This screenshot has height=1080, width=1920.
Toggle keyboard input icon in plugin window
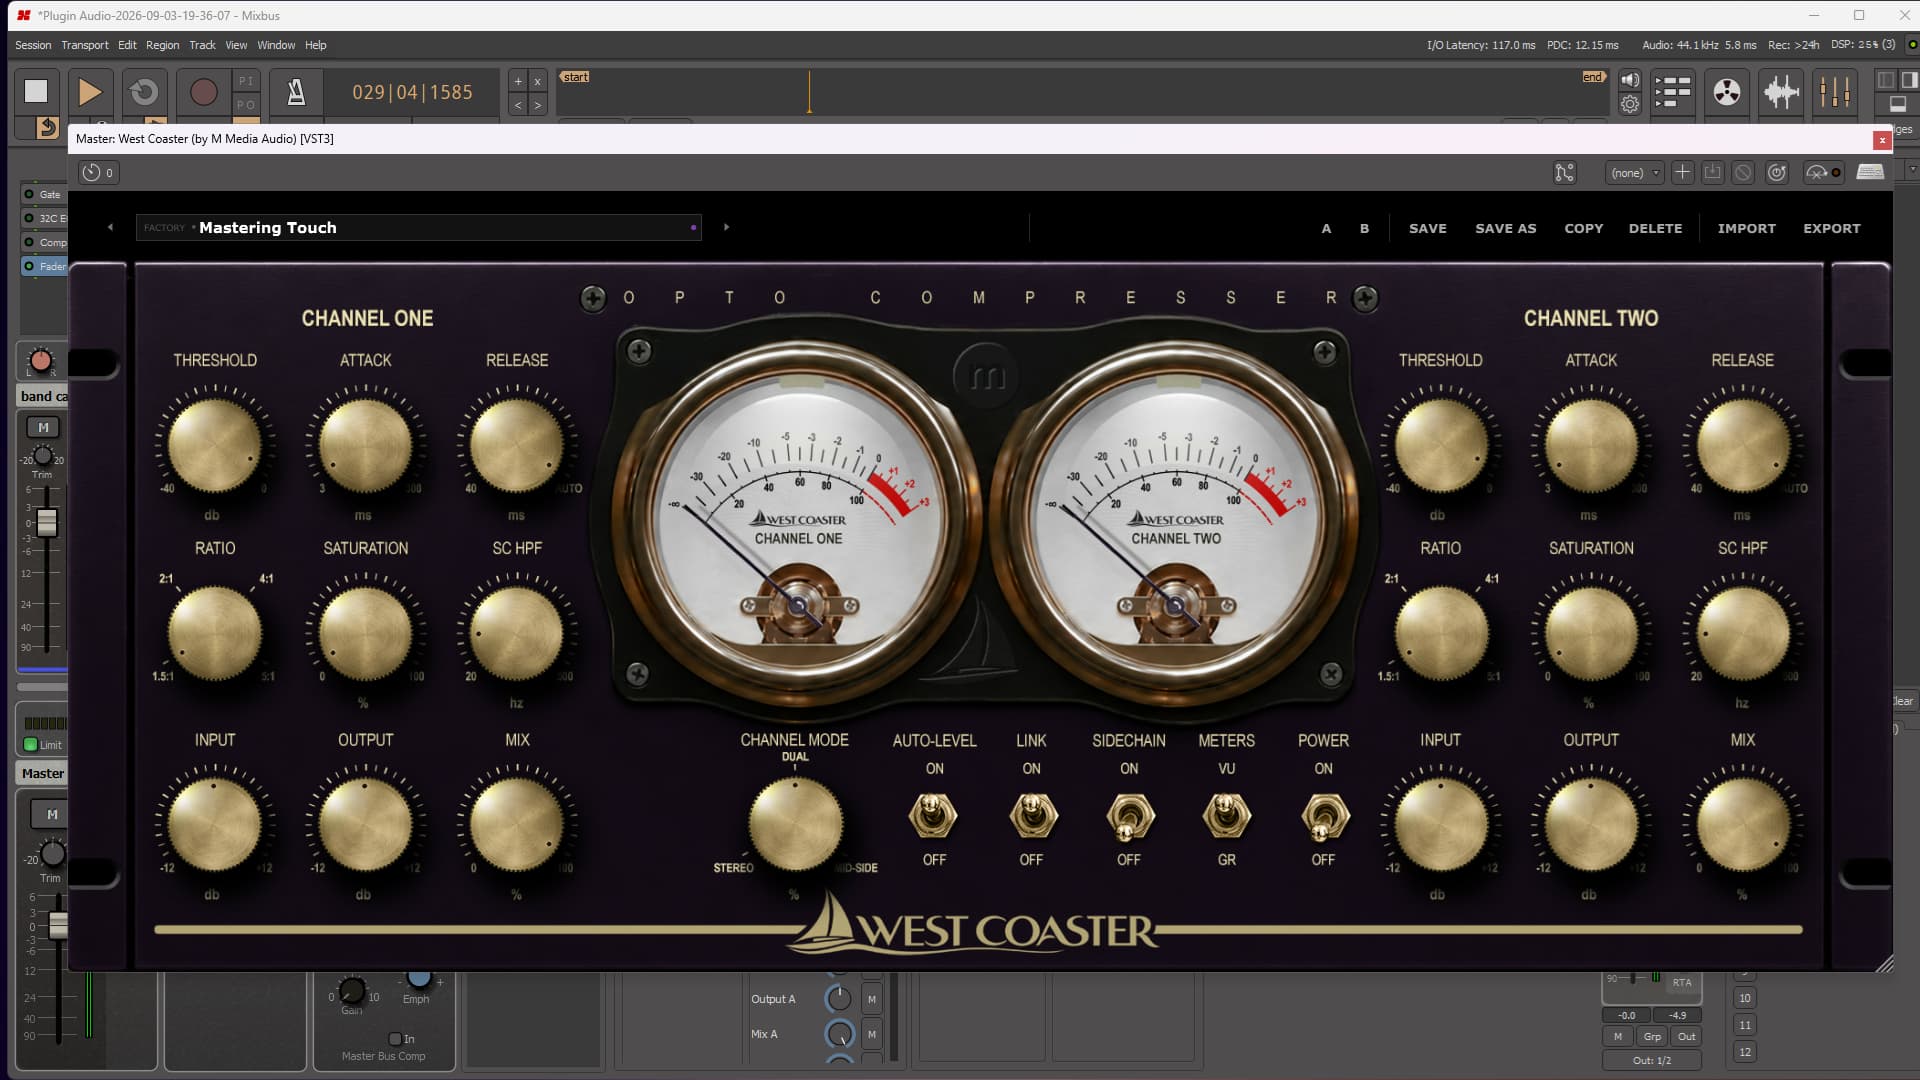click(x=1870, y=172)
